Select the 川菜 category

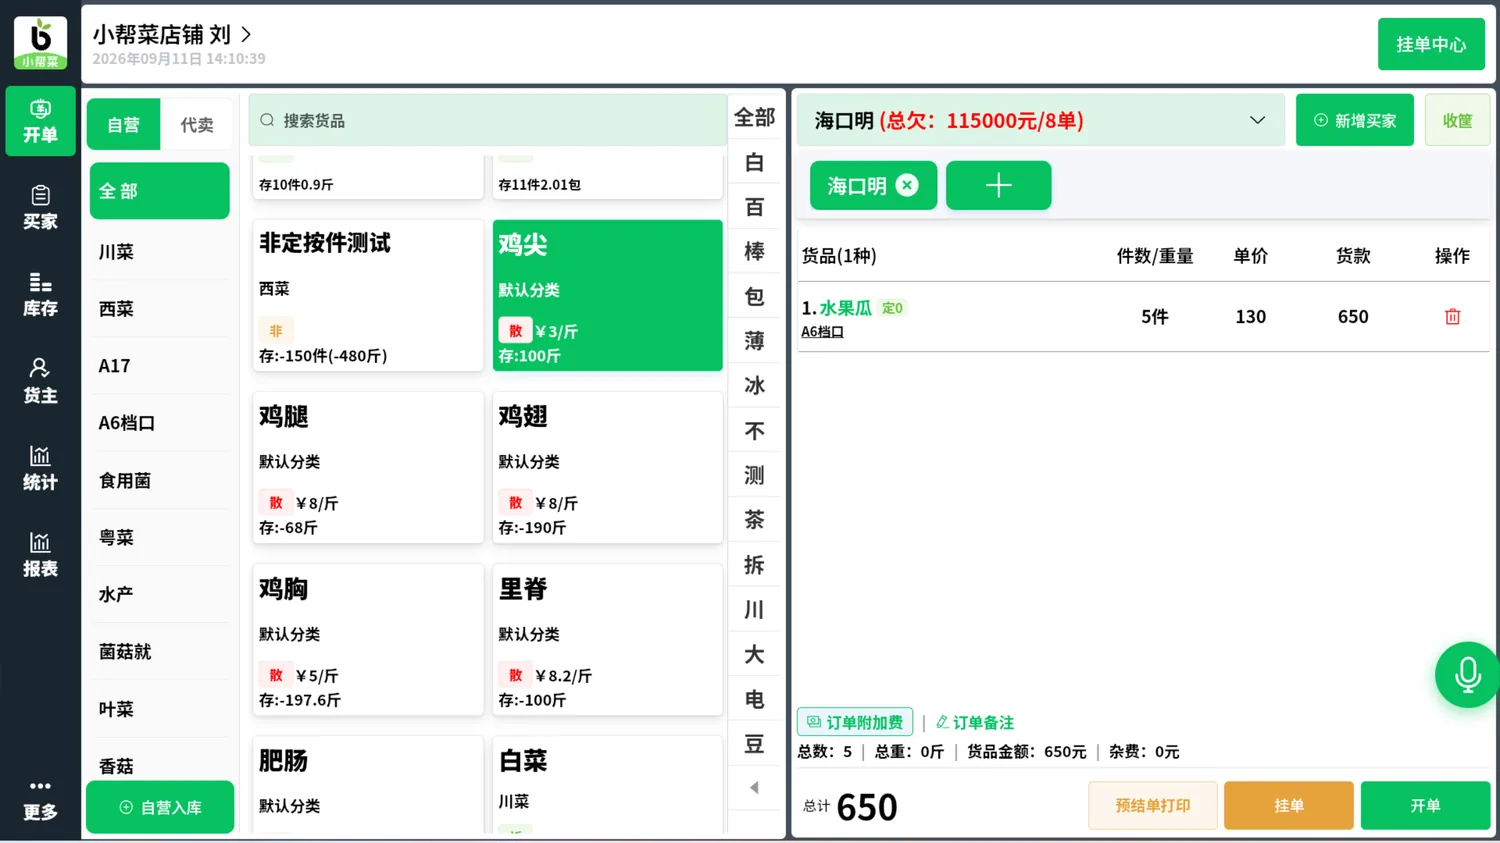click(x=159, y=252)
